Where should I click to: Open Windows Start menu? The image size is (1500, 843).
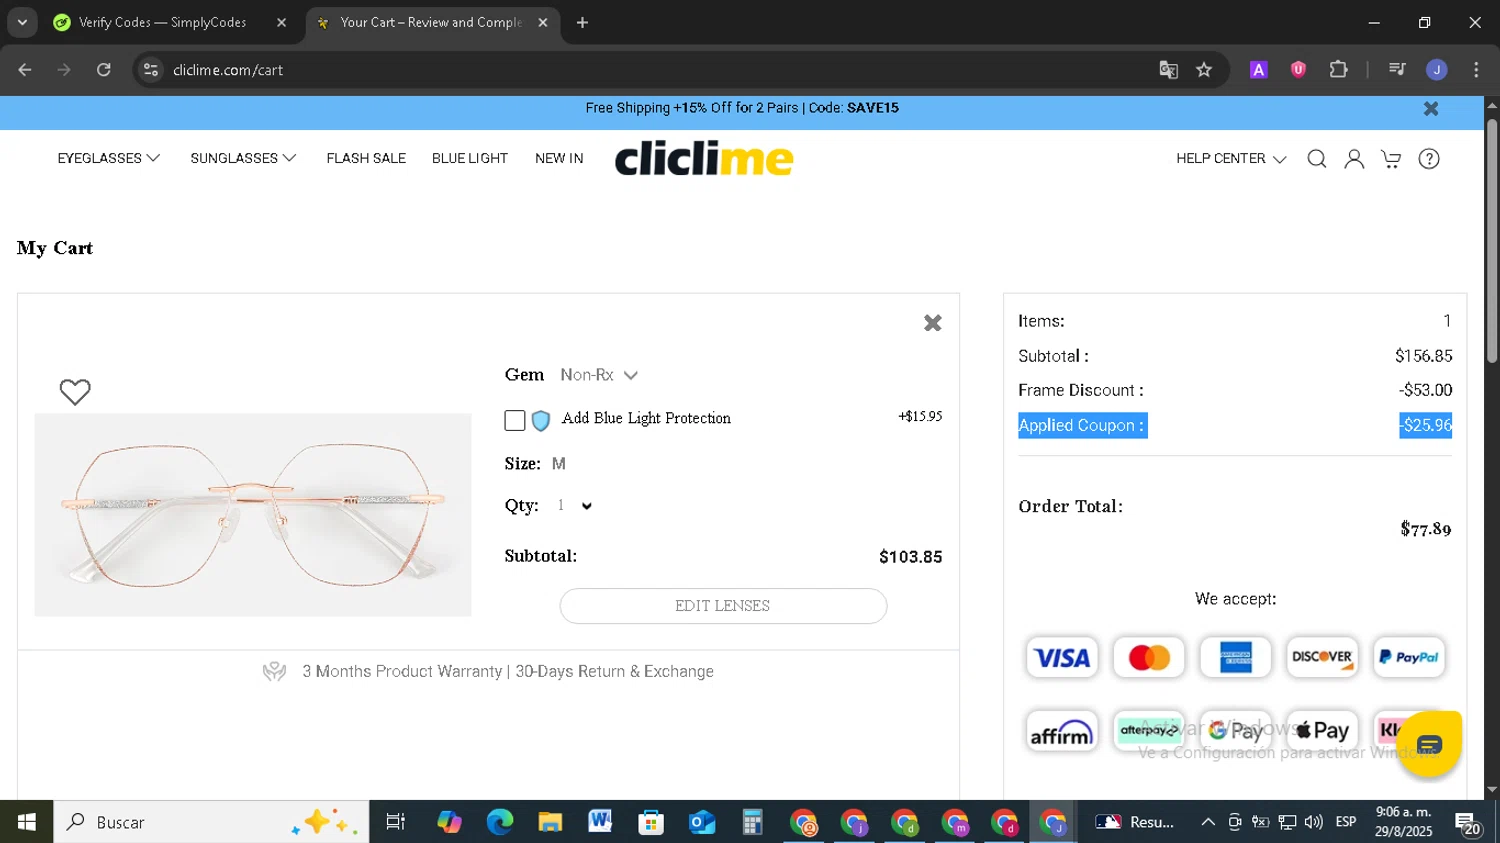click(x=26, y=822)
